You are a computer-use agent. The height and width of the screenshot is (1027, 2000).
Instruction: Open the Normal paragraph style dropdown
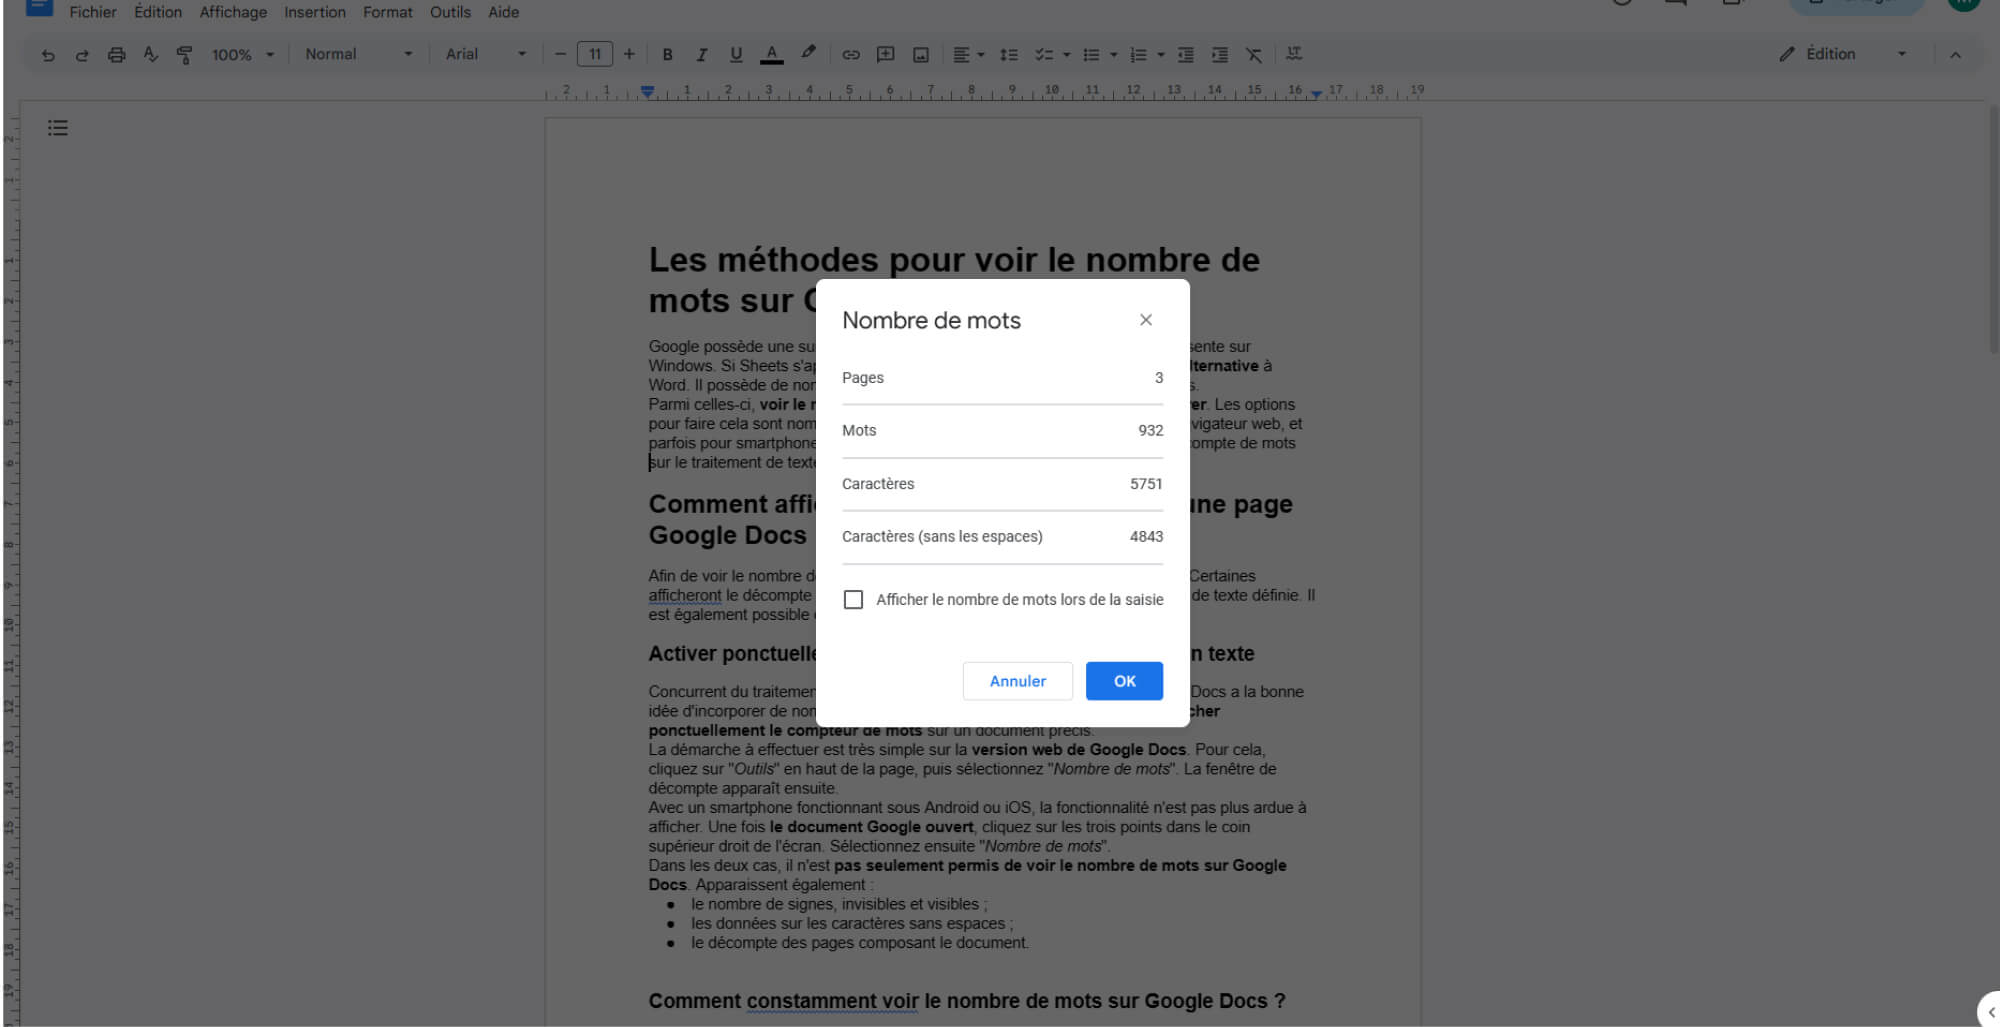click(x=358, y=54)
